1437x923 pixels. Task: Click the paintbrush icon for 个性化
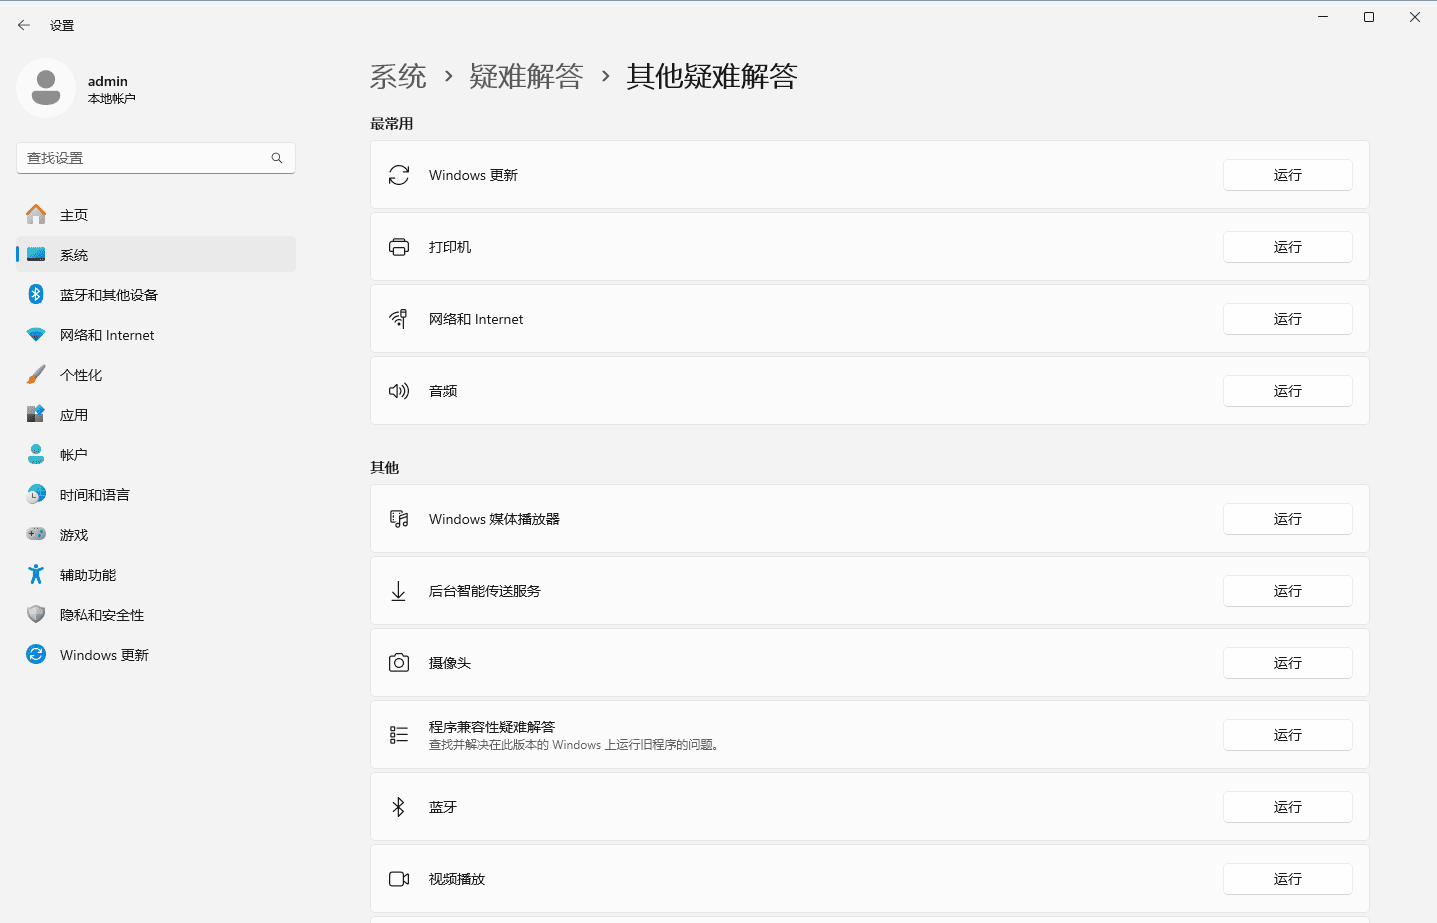point(36,374)
